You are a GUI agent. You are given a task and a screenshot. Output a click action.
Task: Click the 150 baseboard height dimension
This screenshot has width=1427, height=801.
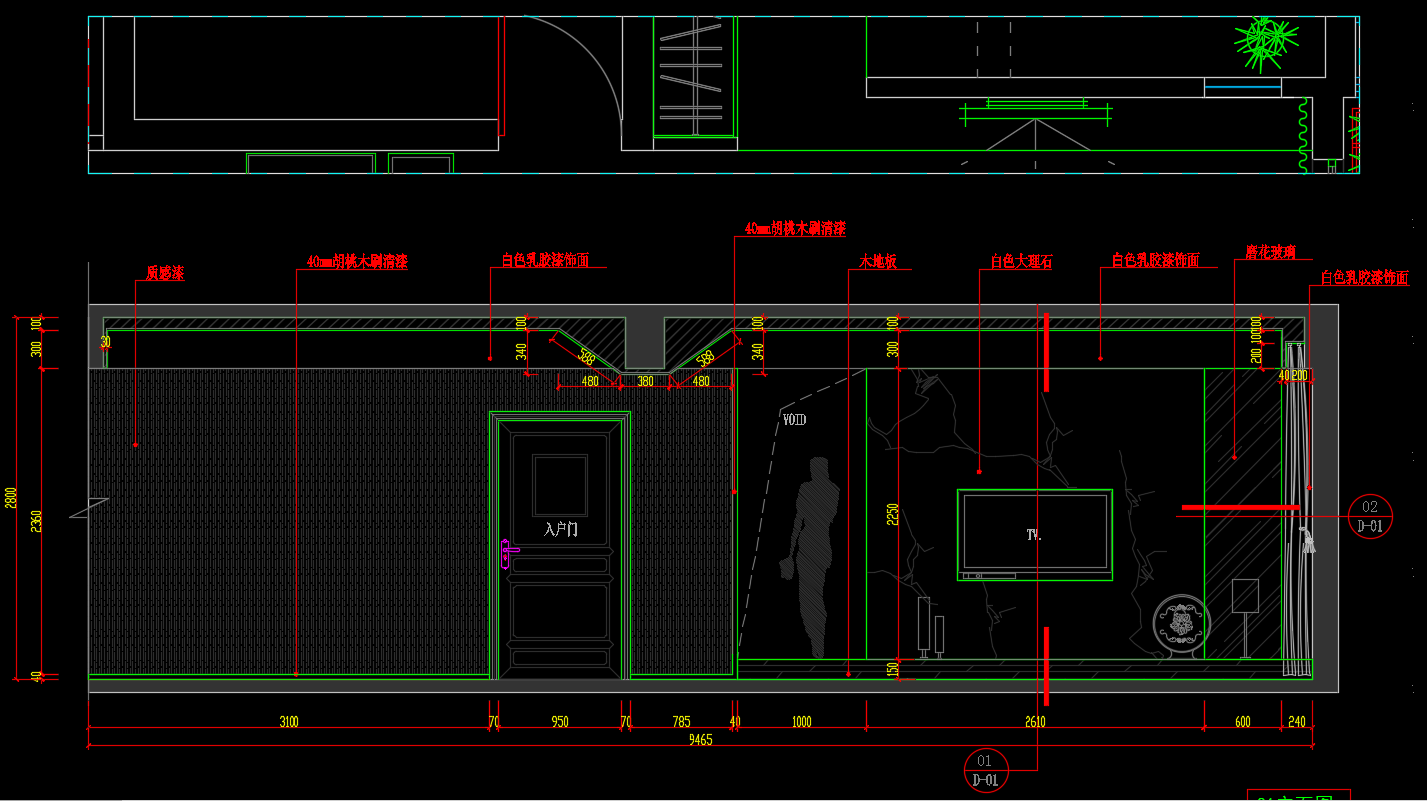pos(893,669)
